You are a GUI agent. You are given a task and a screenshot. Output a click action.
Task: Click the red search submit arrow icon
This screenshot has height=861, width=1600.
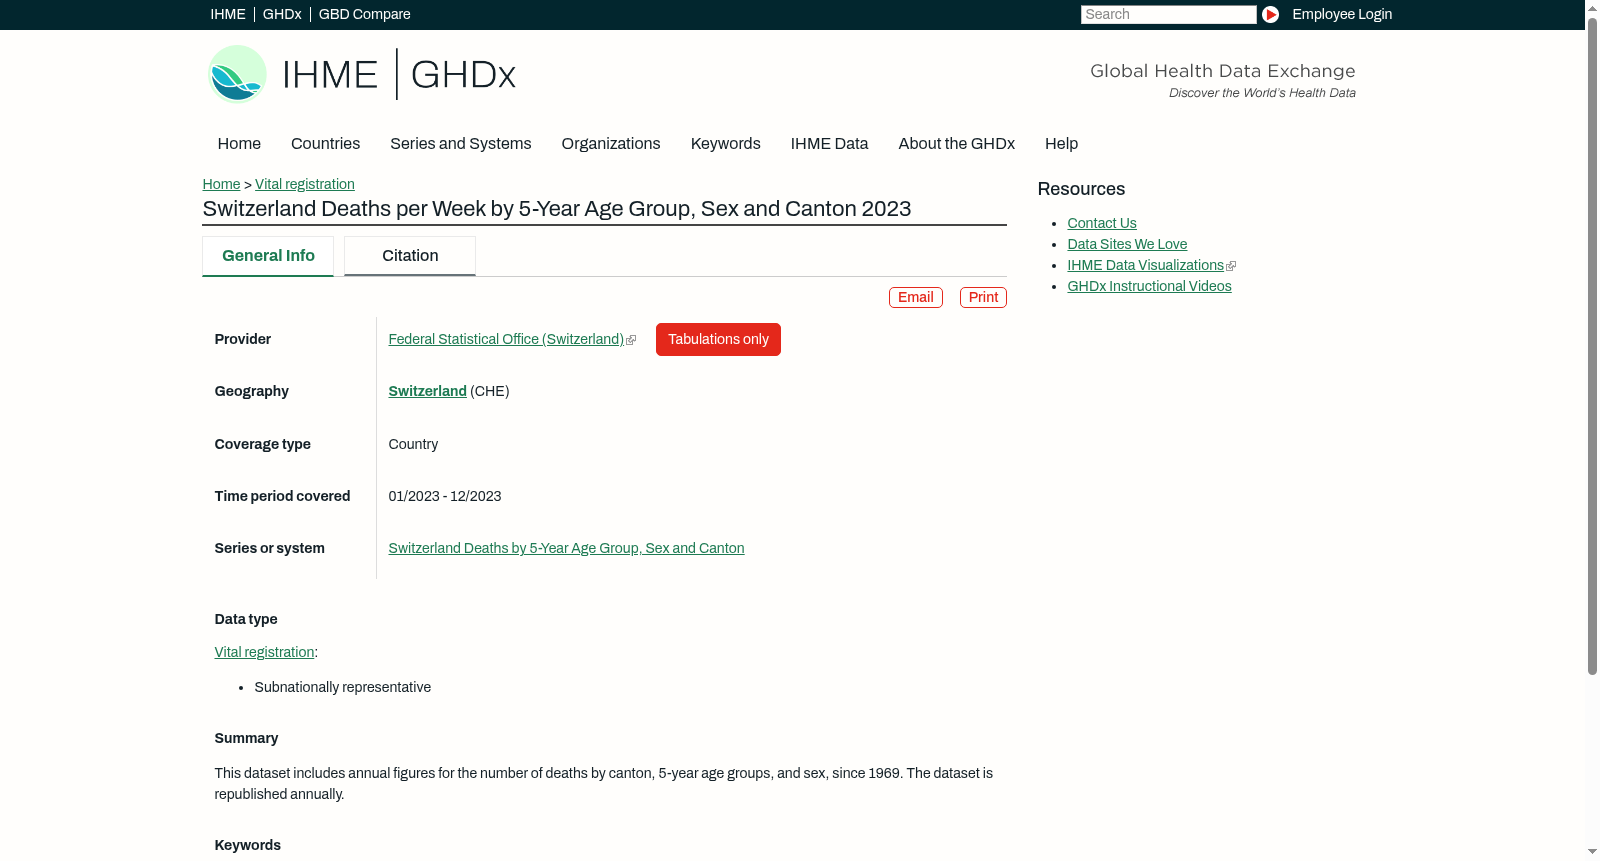coord(1270,14)
